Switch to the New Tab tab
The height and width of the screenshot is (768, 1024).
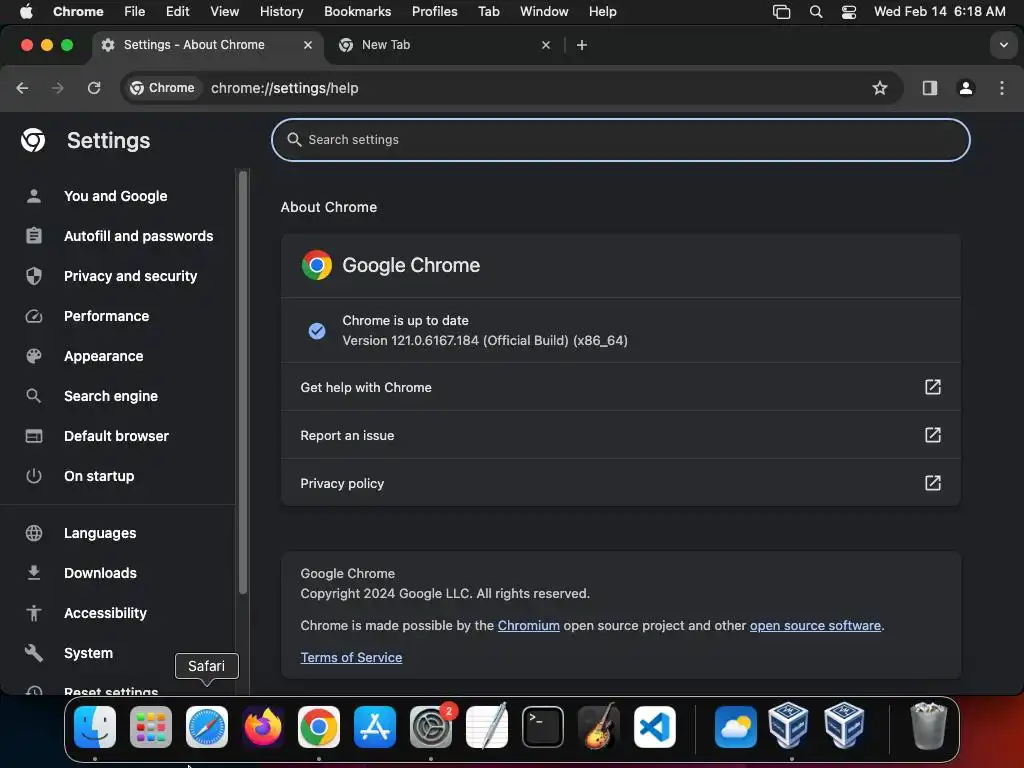(x=444, y=45)
